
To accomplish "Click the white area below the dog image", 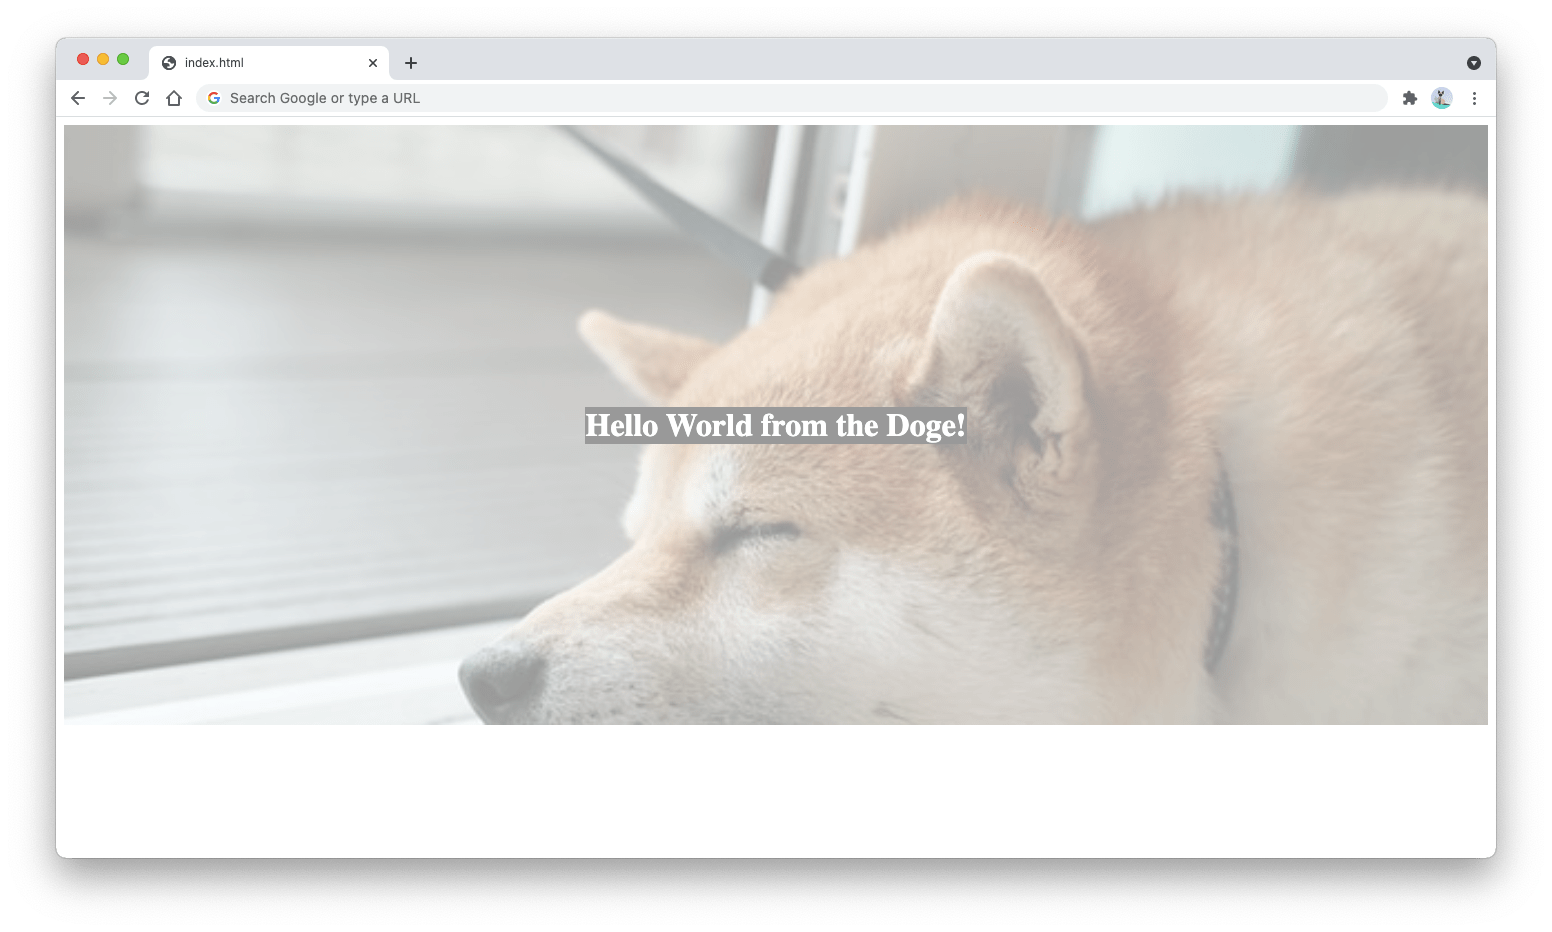I will [x=776, y=790].
